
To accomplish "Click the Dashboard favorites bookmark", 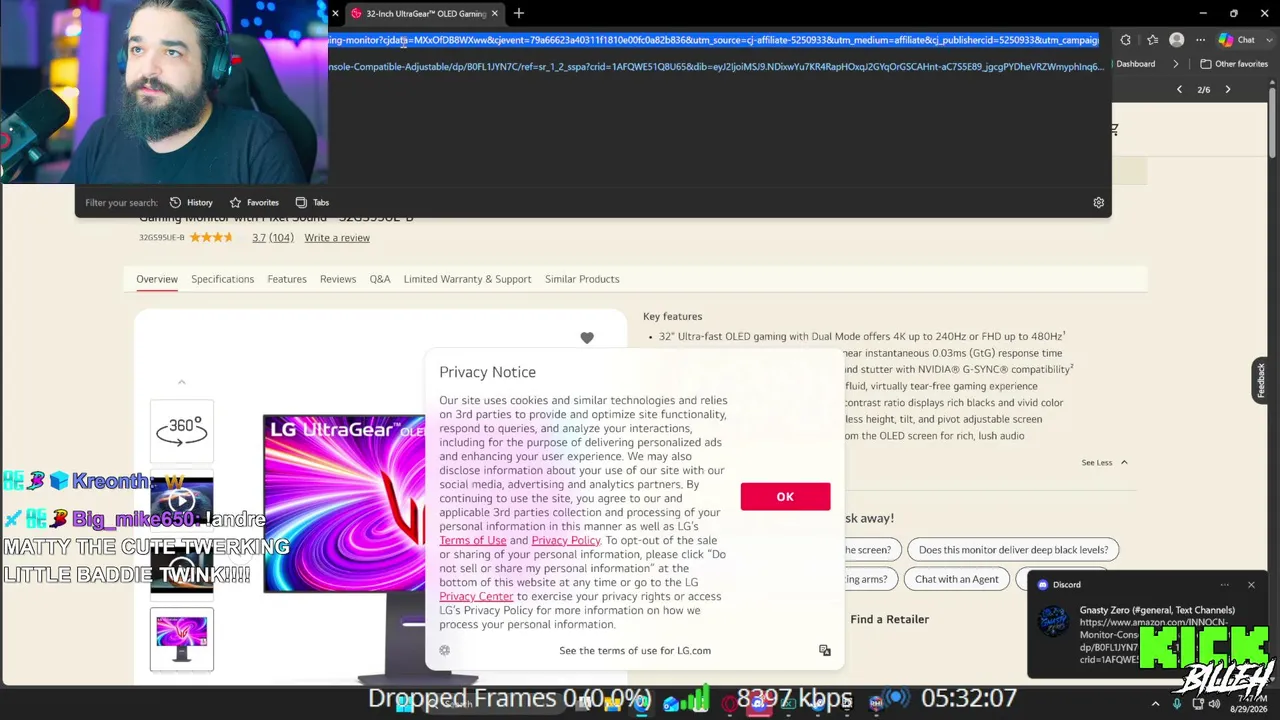I will (x=1136, y=64).
